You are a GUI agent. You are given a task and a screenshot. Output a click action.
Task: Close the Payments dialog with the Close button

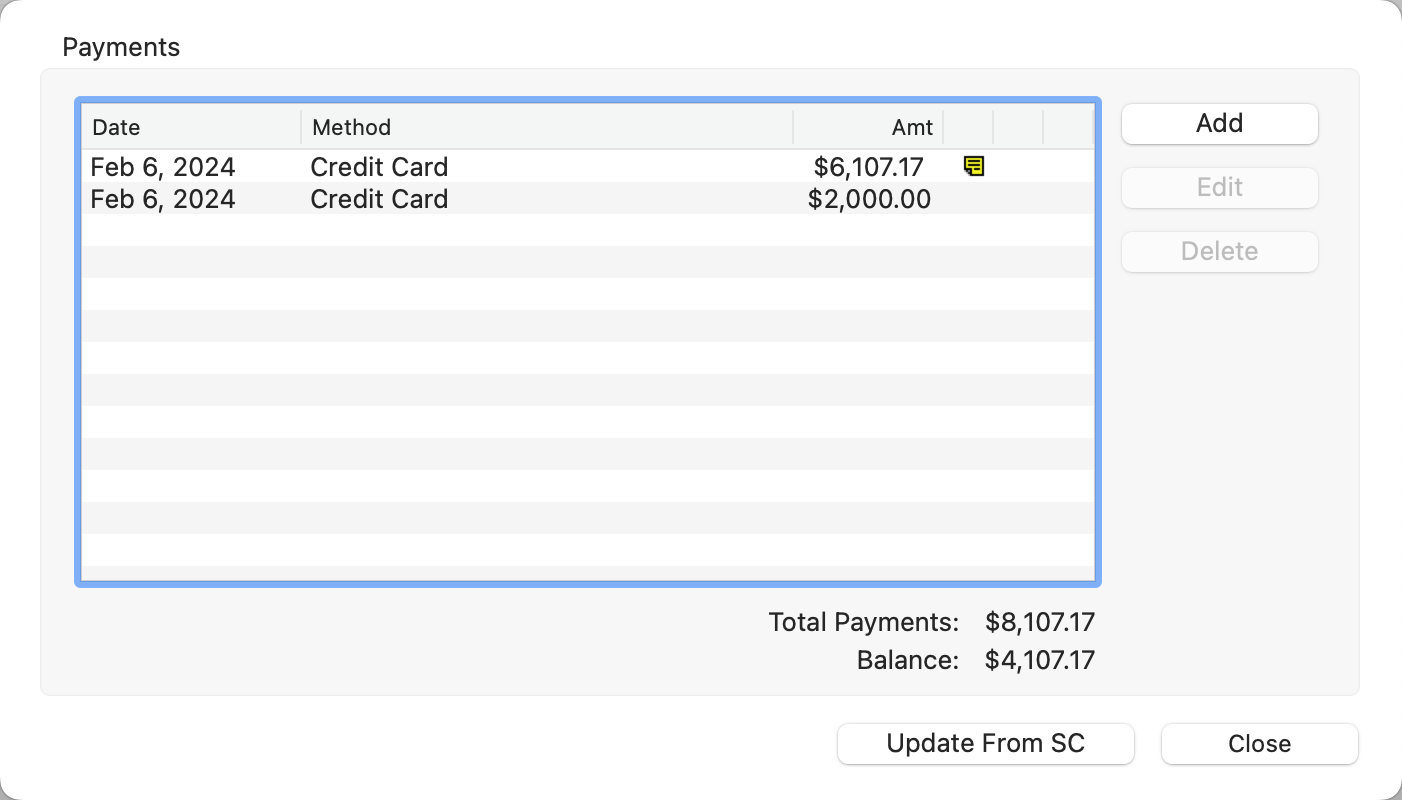click(1259, 744)
